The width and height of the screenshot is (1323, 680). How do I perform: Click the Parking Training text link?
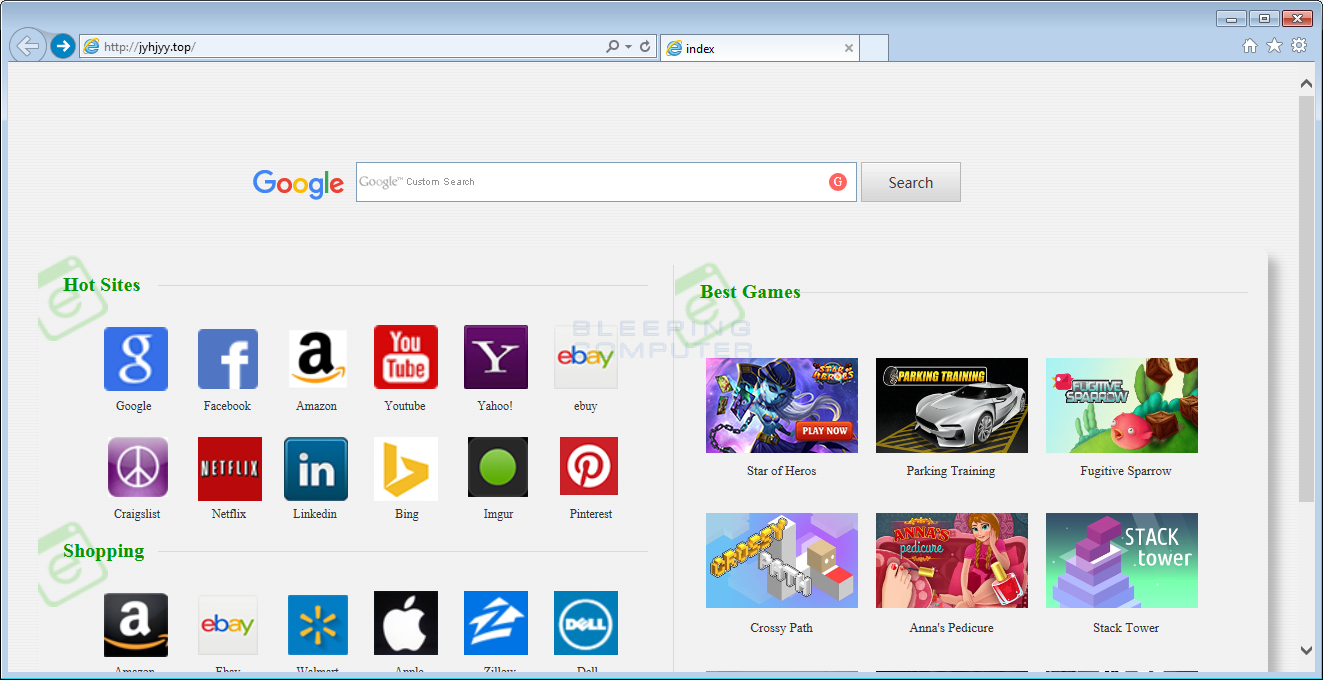(951, 471)
